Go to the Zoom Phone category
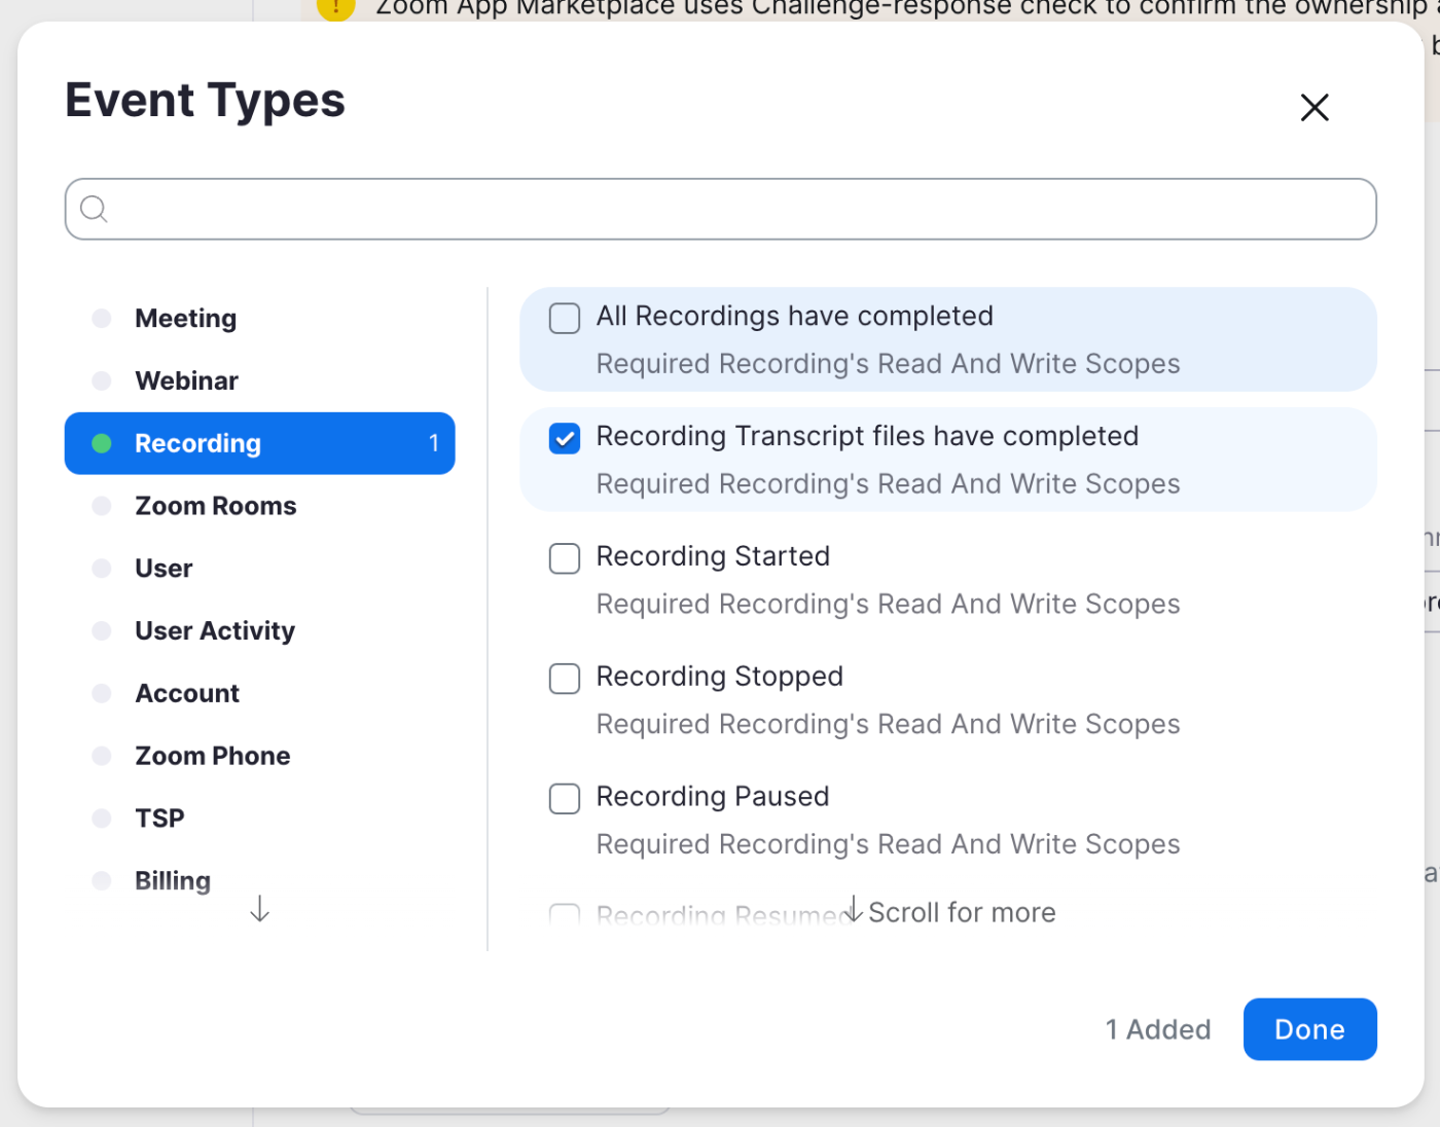 pos(213,756)
